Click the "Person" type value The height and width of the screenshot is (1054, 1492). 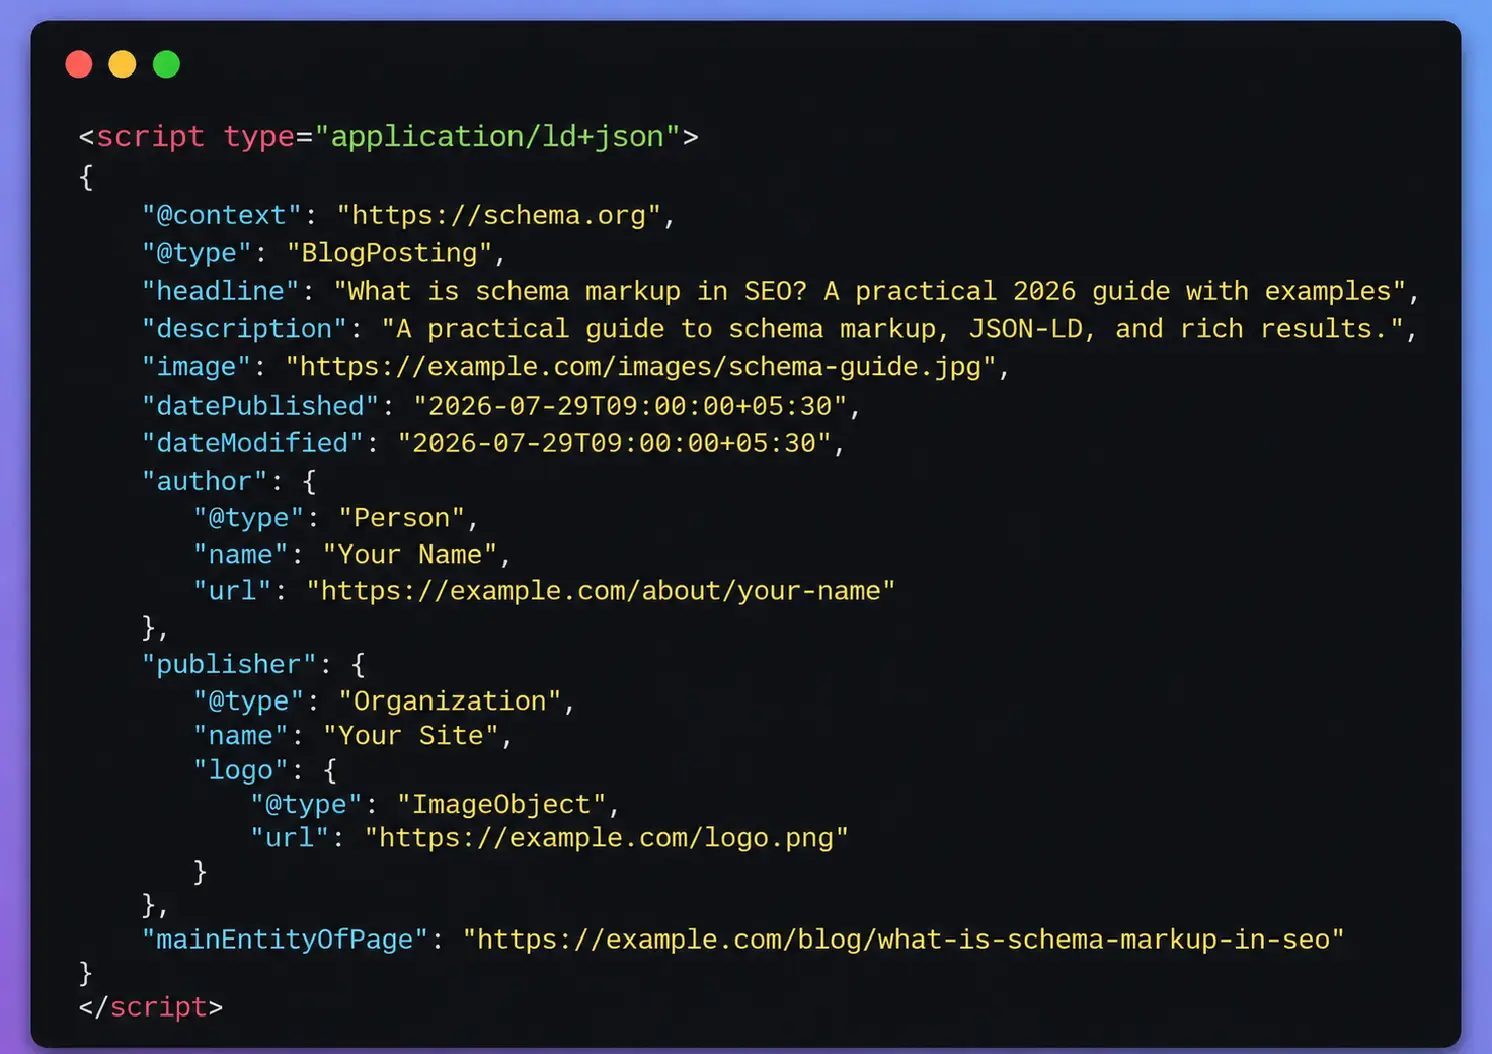point(402,518)
